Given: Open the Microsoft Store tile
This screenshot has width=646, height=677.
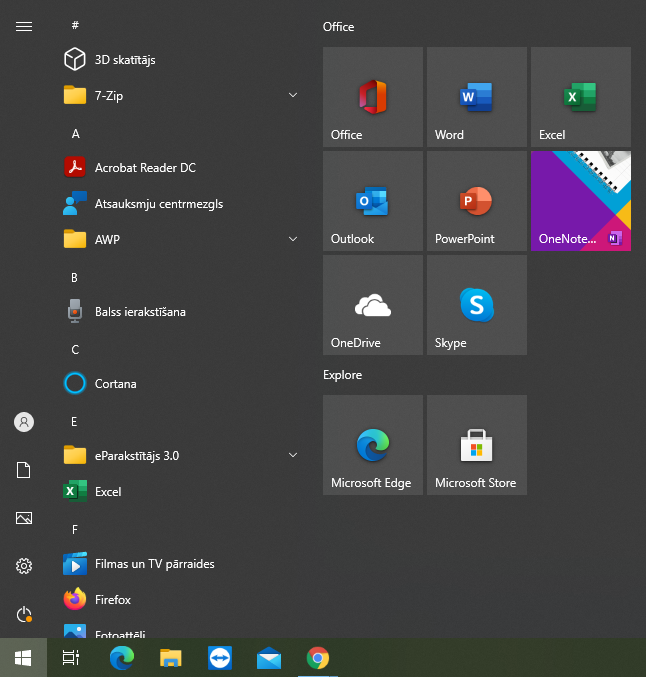Looking at the screenshot, I should click(476, 445).
